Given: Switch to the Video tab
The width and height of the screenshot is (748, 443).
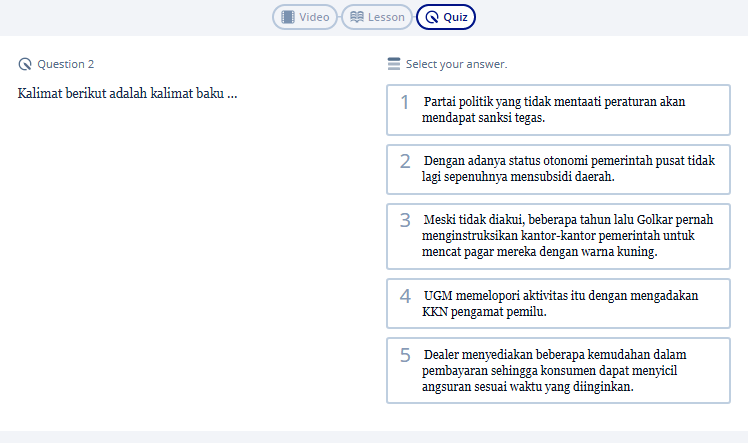Looking at the screenshot, I should pos(305,17).
